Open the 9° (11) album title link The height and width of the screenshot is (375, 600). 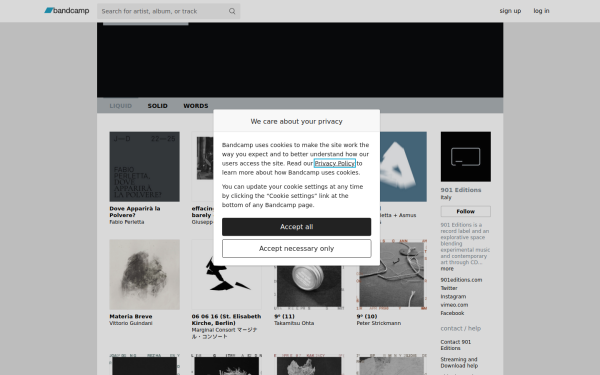coord(284,316)
